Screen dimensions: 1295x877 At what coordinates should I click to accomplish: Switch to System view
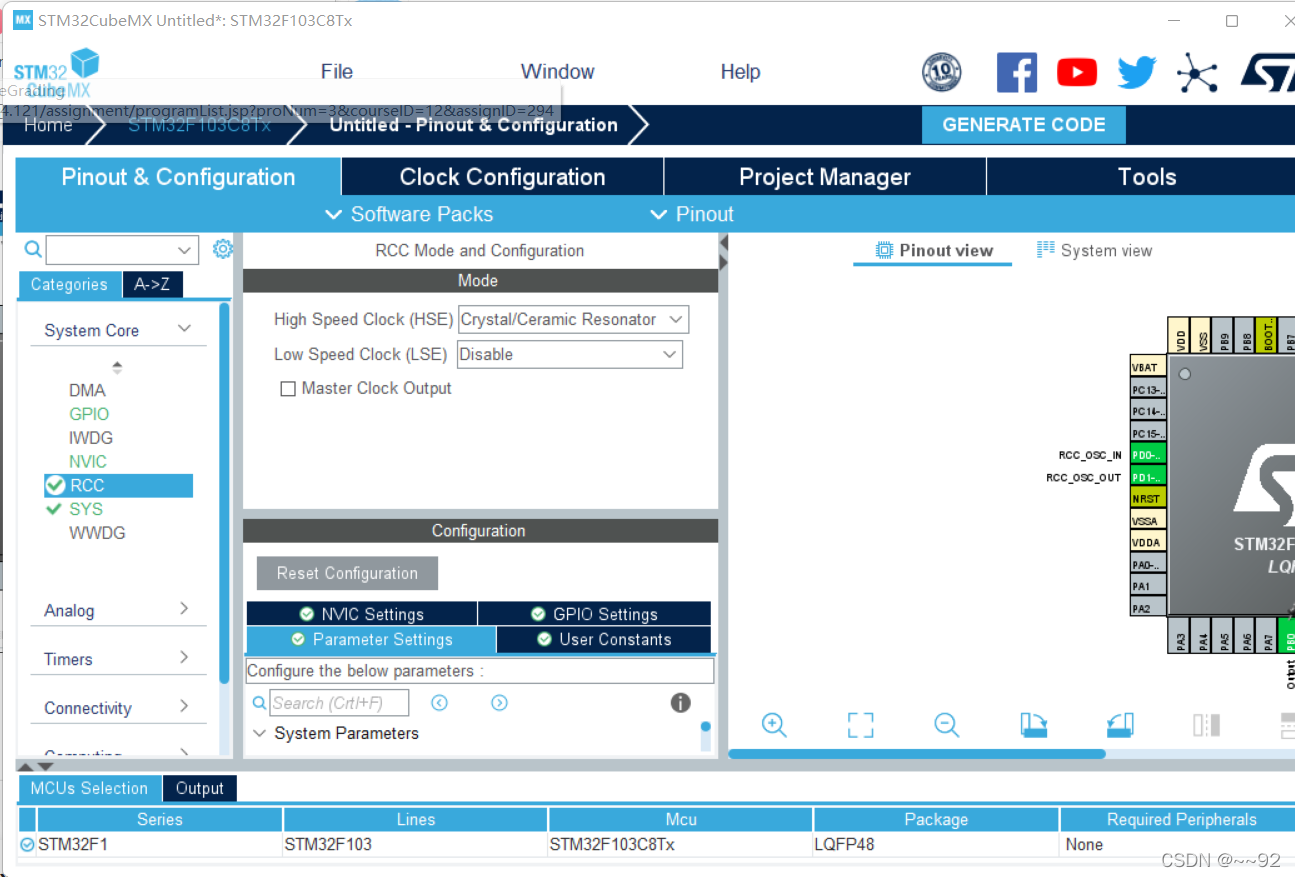[x=1095, y=250]
